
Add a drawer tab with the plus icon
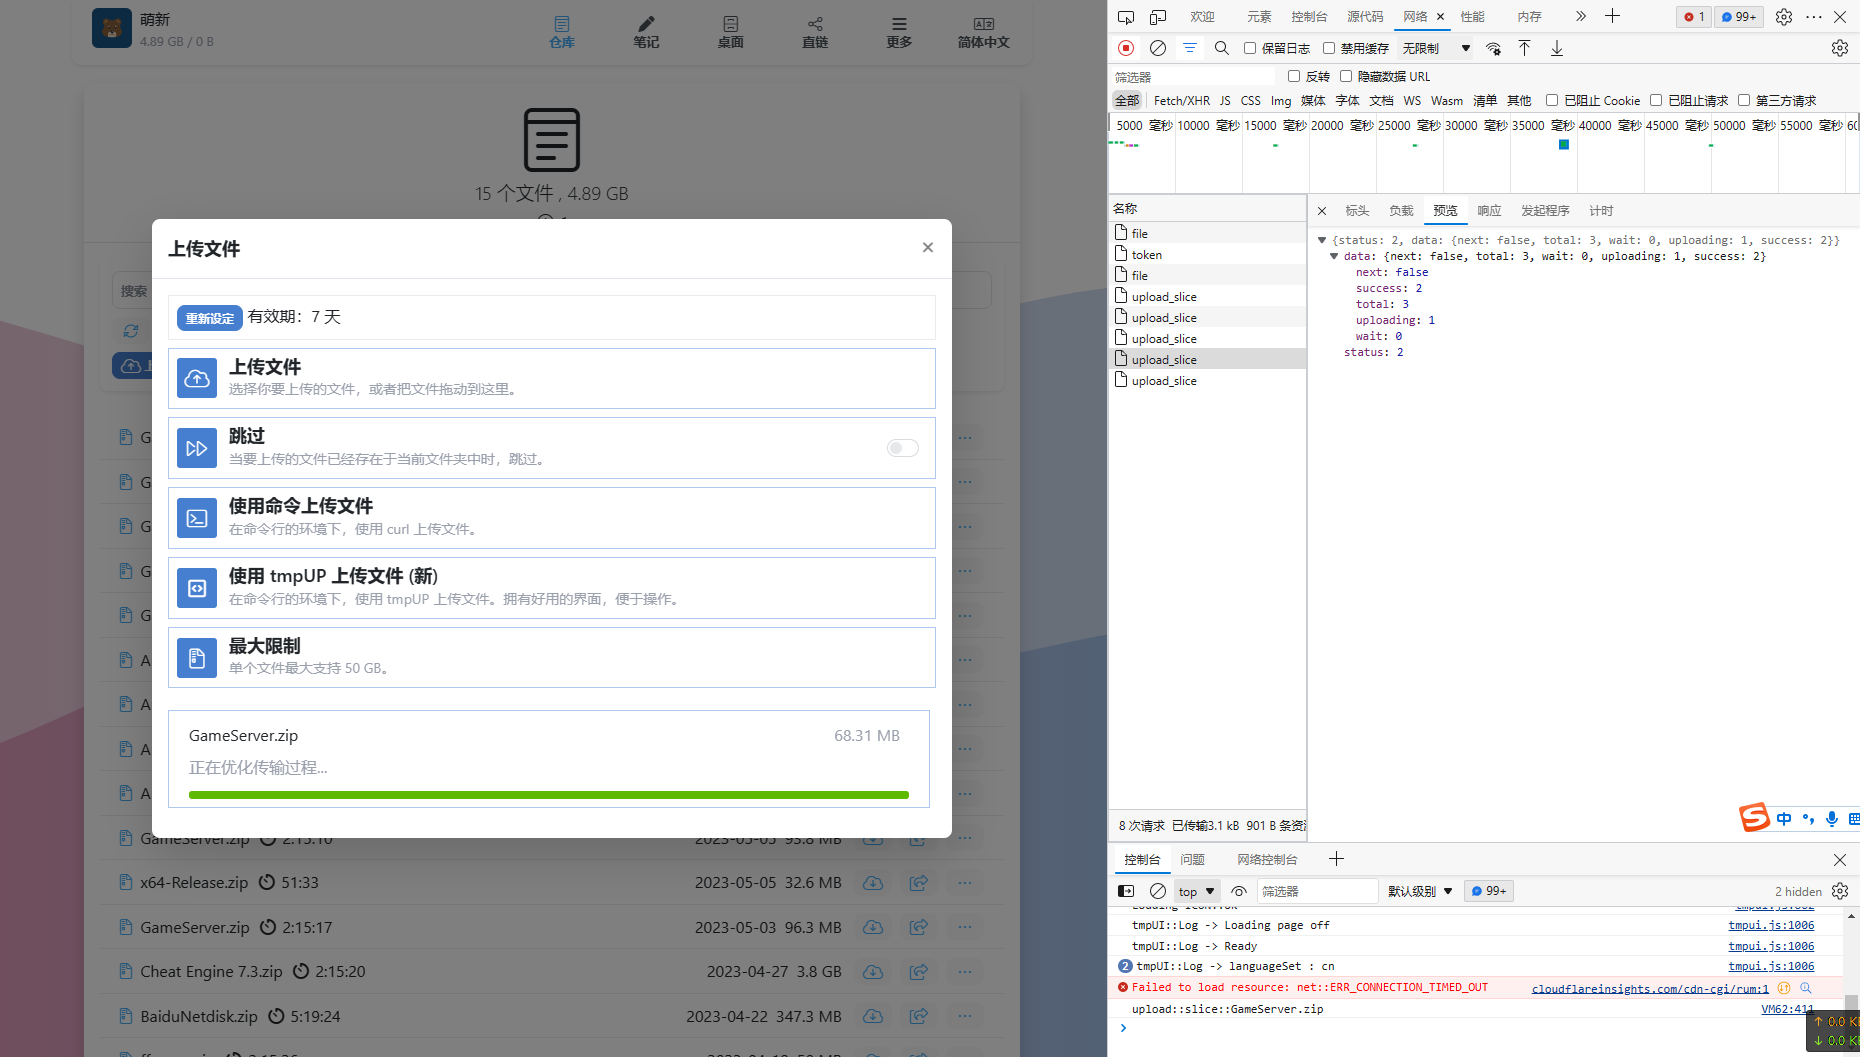click(1336, 859)
